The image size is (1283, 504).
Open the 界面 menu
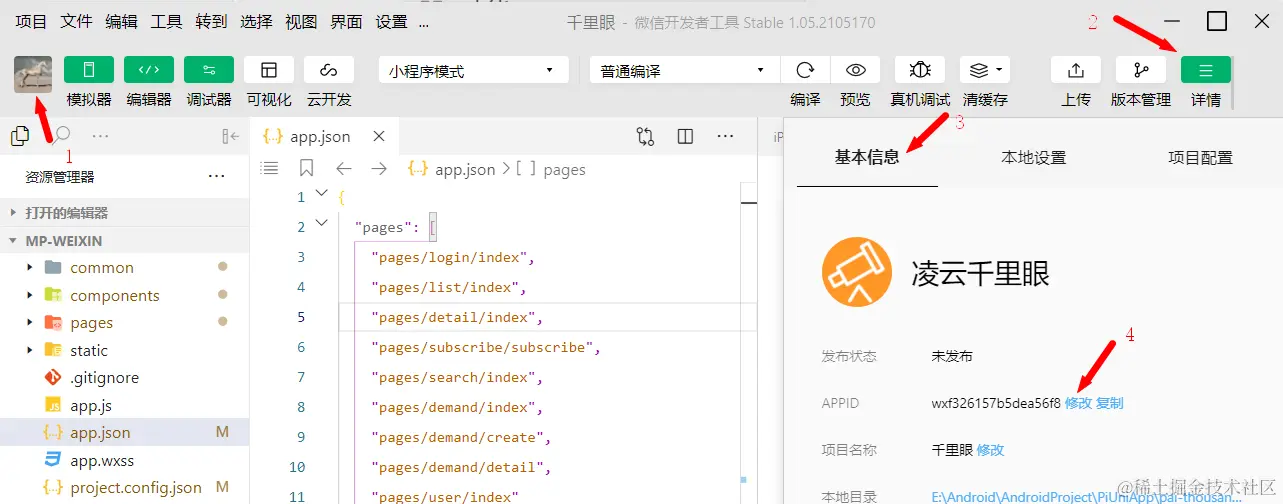coord(346,21)
